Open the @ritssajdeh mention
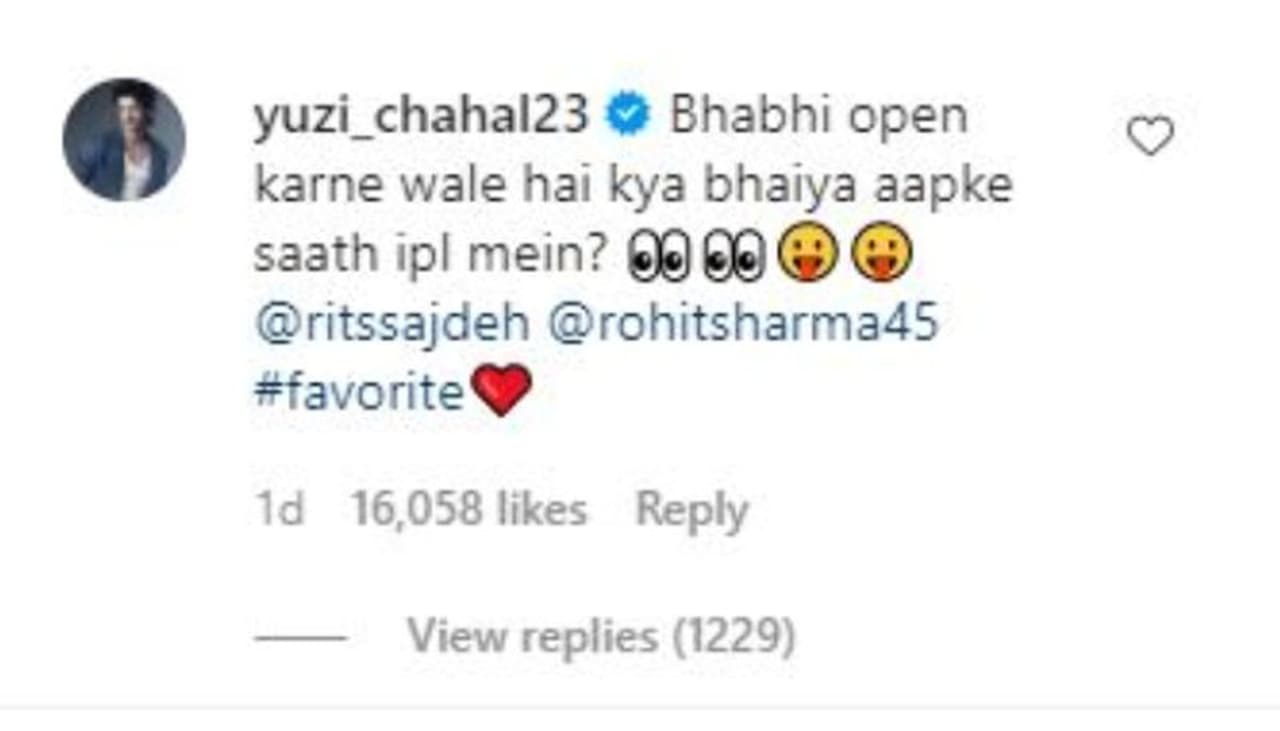The image size is (1280, 731). click(x=391, y=326)
